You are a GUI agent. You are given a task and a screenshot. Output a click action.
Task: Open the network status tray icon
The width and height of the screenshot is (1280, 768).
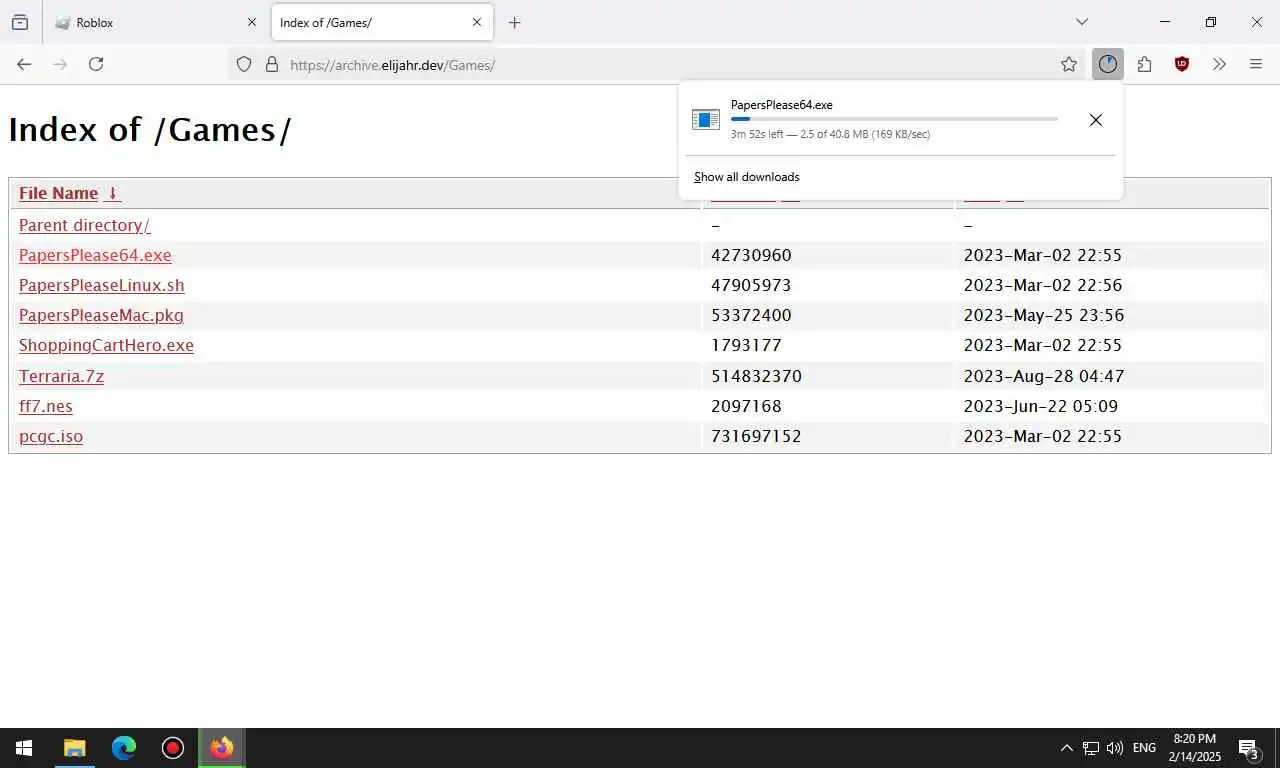(1091, 748)
